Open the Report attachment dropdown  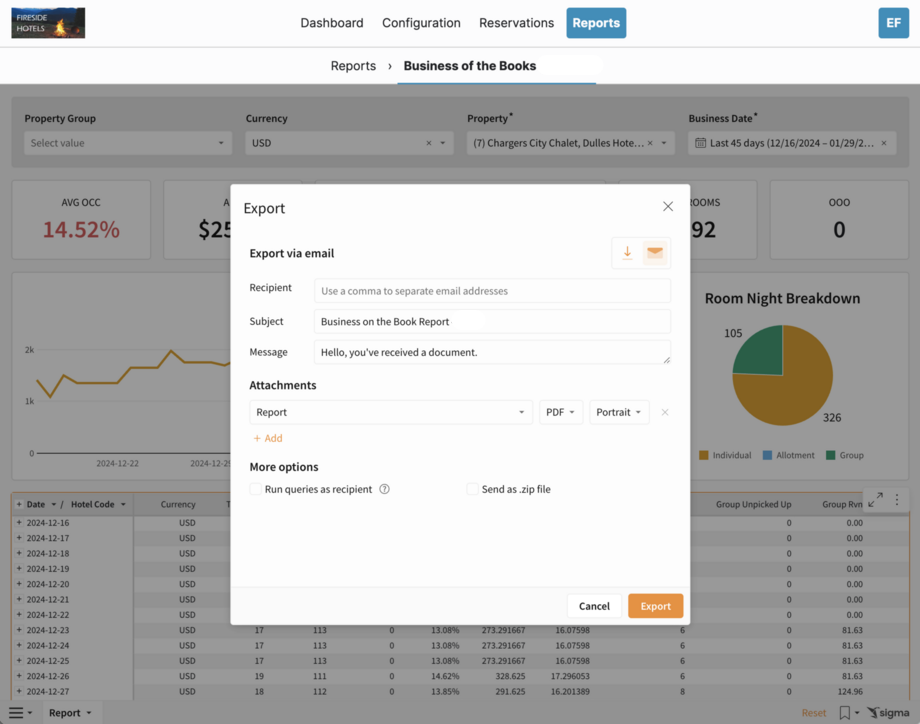pos(391,412)
